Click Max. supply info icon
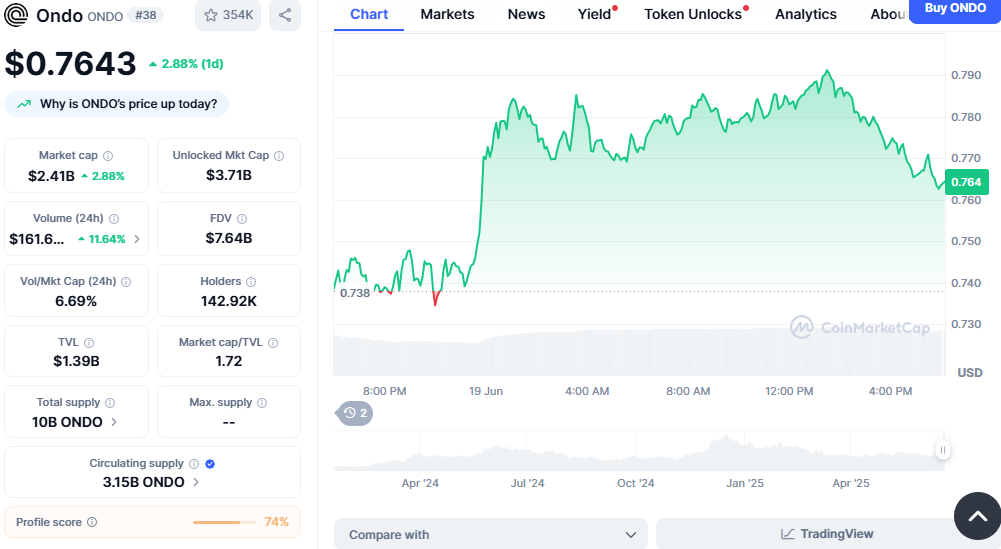 pos(262,403)
